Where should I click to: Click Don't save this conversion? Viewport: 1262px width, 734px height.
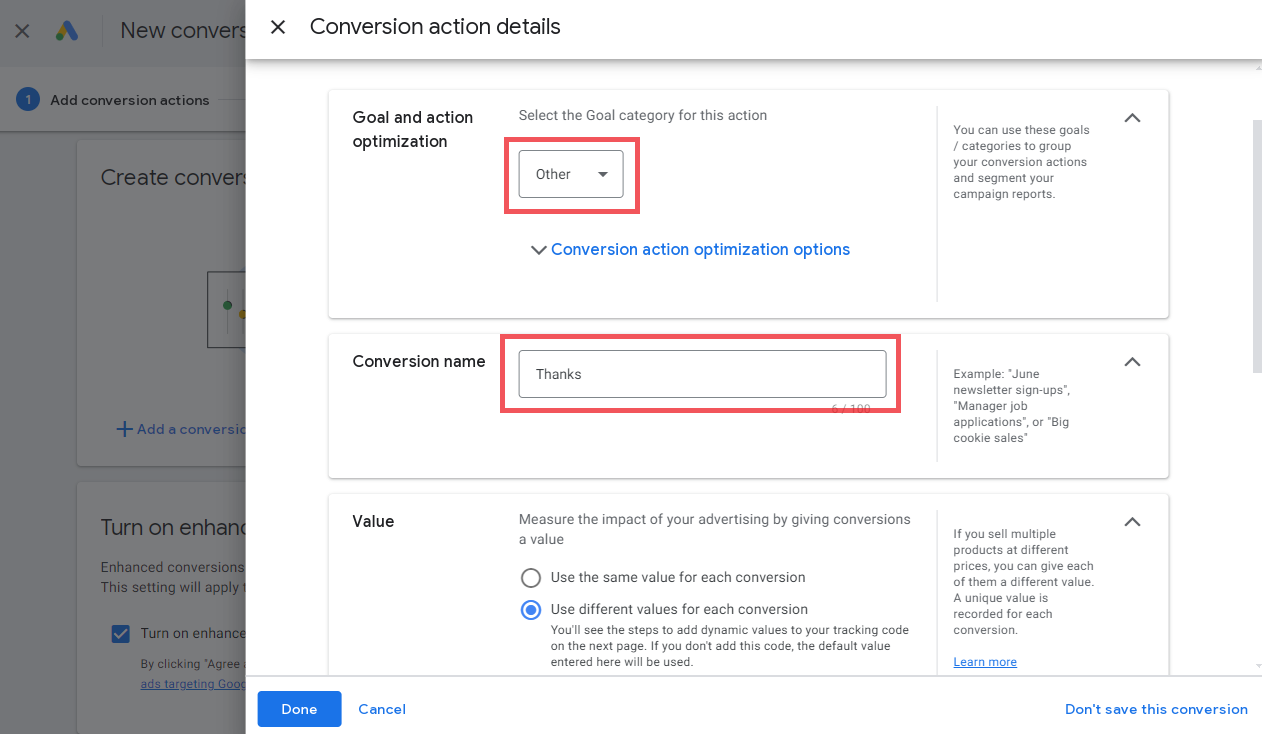[x=1156, y=709]
